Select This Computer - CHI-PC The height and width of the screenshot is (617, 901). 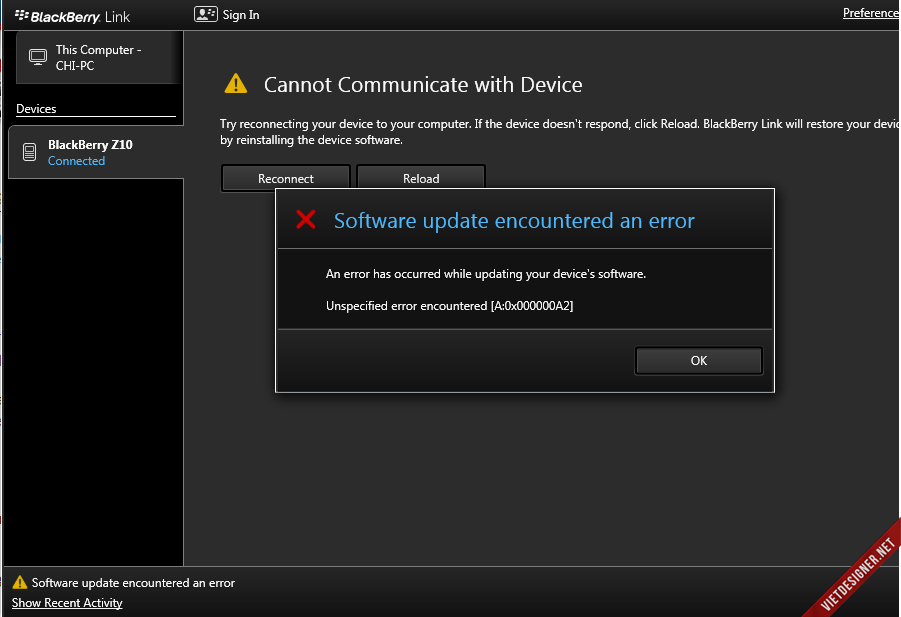(x=99, y=57)
